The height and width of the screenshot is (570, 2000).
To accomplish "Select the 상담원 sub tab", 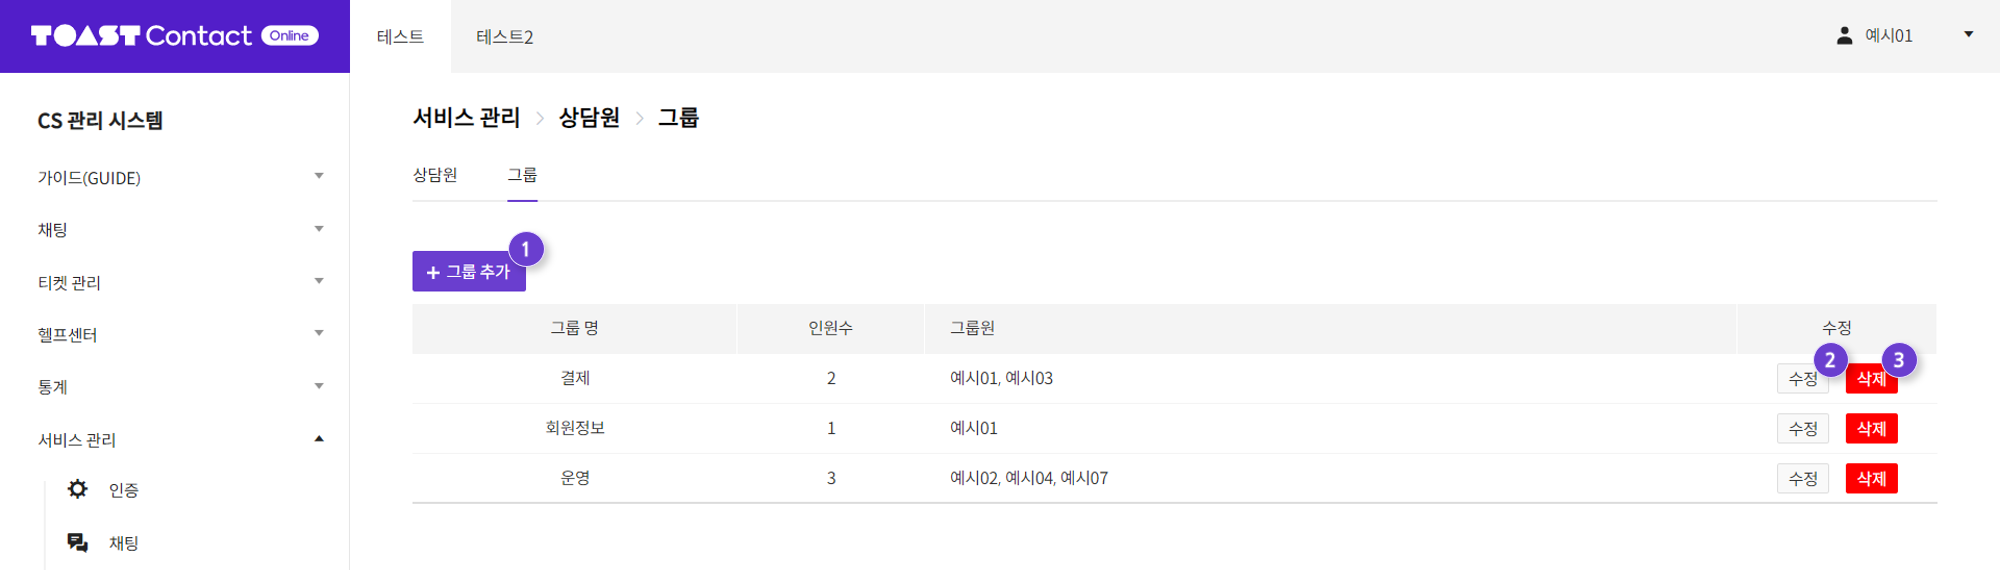I will 435,175.
